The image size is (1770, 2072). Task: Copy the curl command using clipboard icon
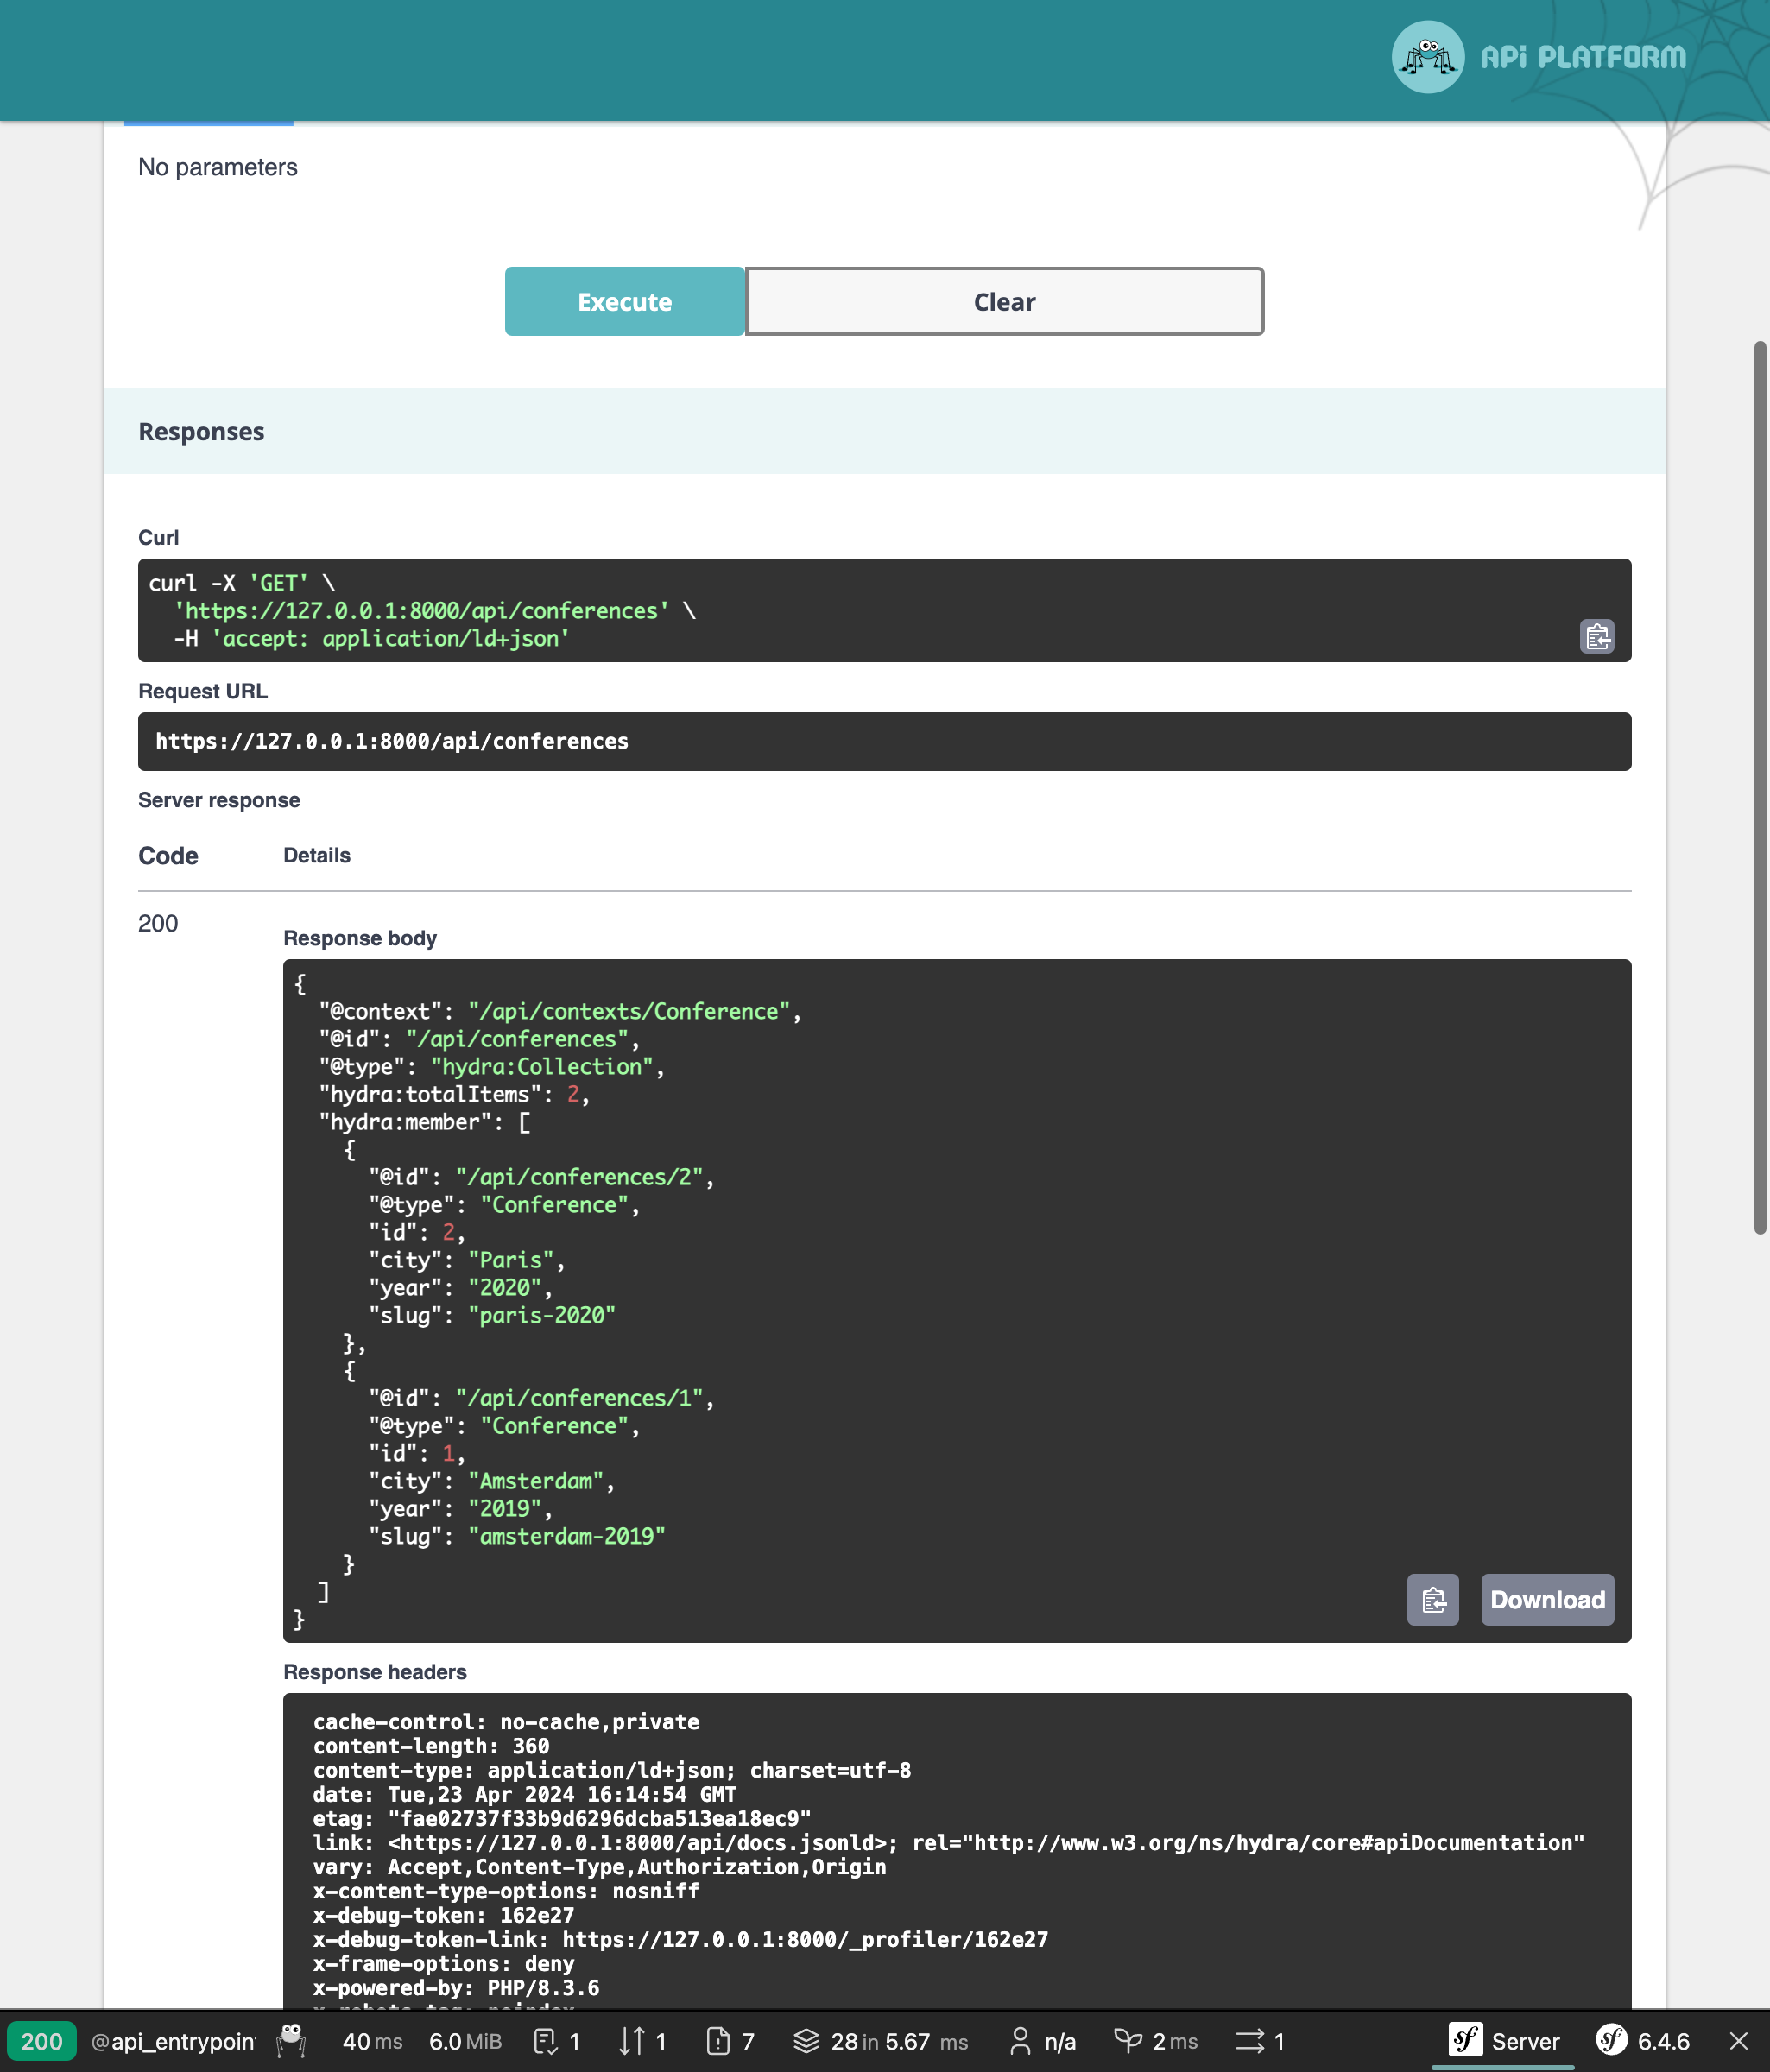coord(1596,636)
